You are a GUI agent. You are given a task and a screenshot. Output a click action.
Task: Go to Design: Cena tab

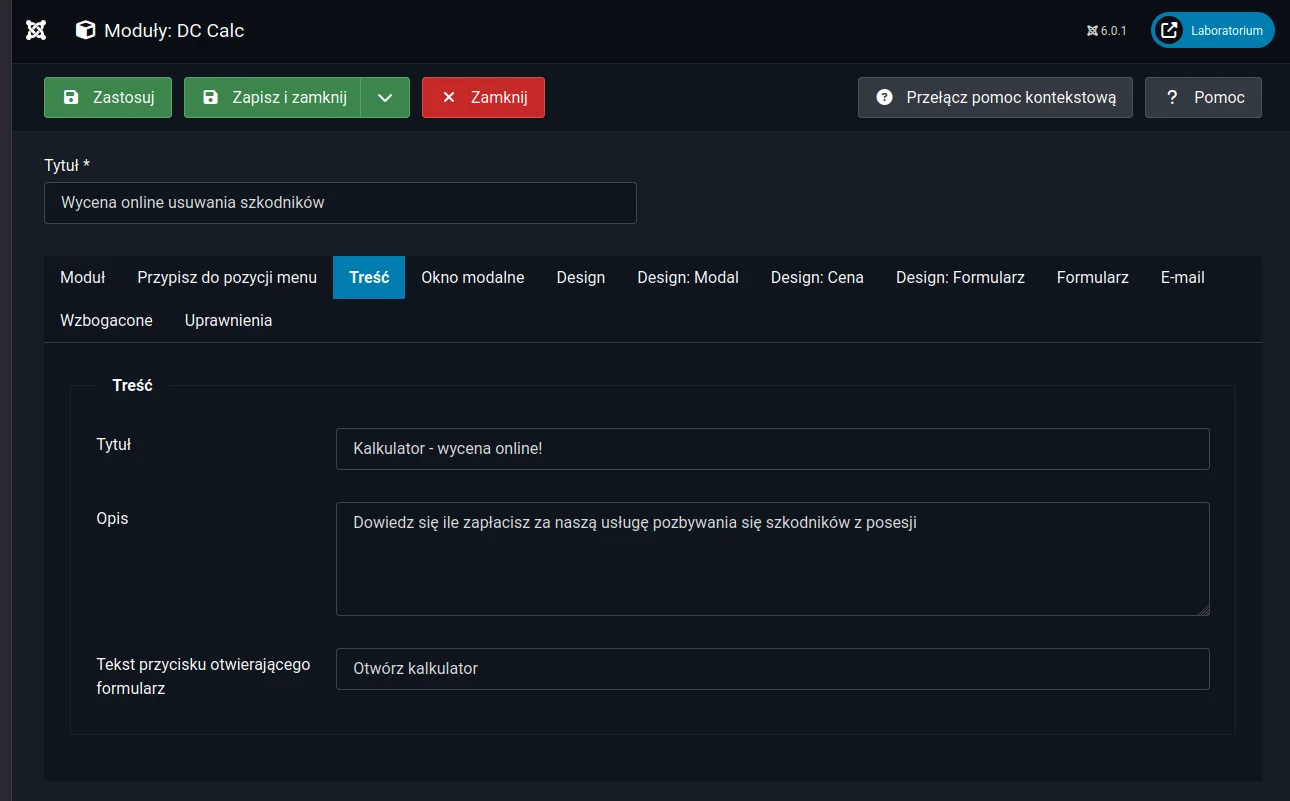click(817, 277)
